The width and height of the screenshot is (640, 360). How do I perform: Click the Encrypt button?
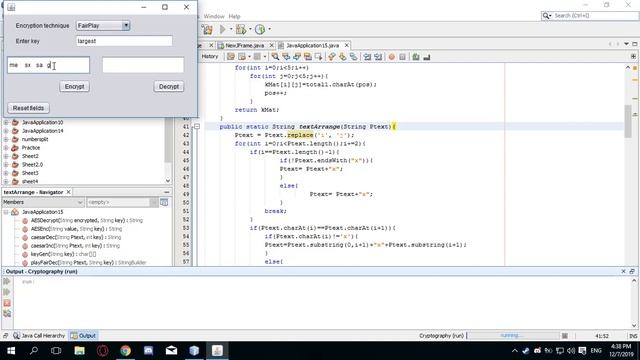(74, 87)
